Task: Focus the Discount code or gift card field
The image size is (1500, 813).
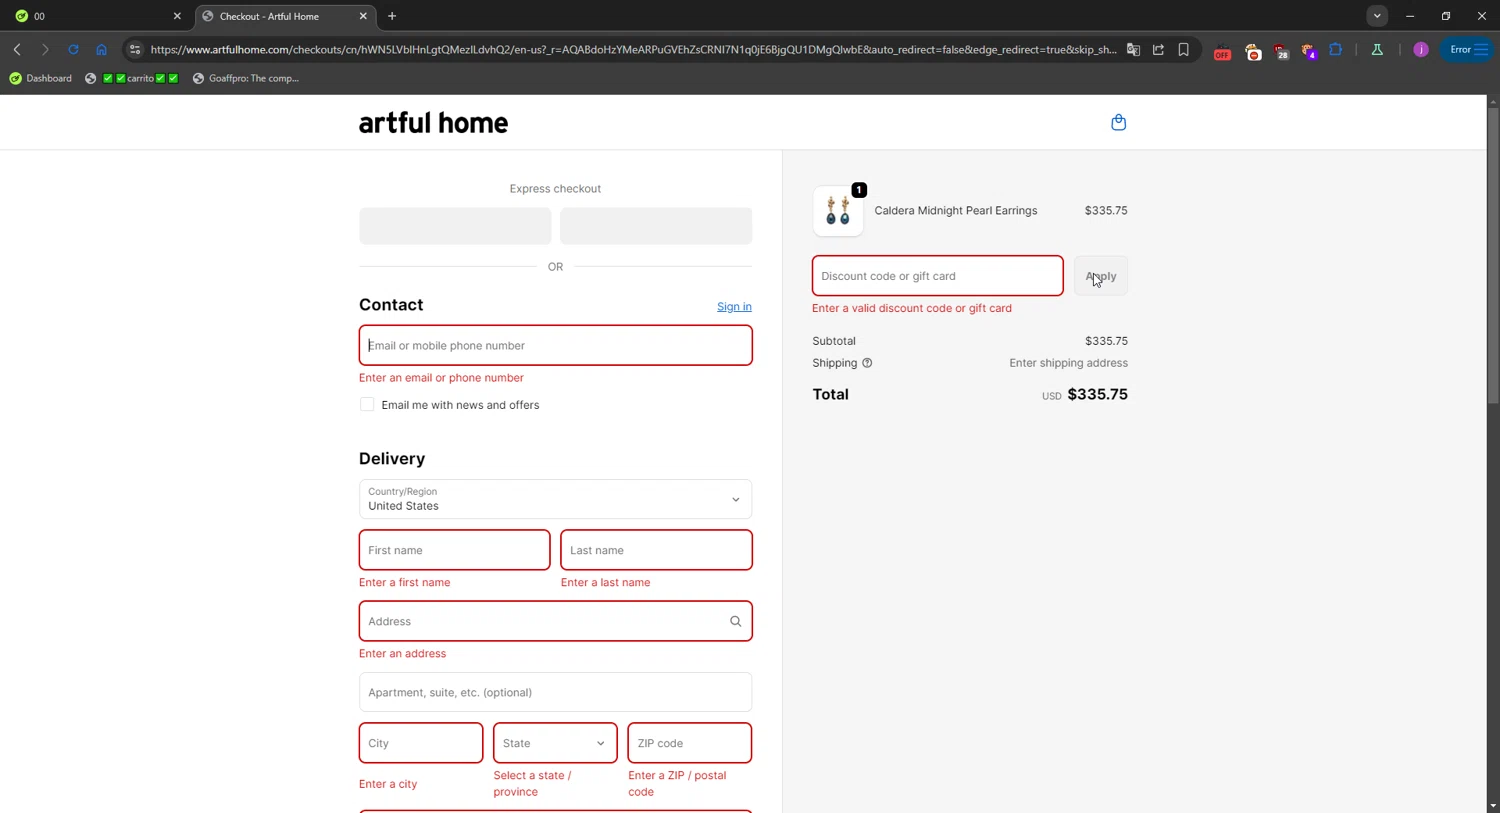Action: (937, 276)
